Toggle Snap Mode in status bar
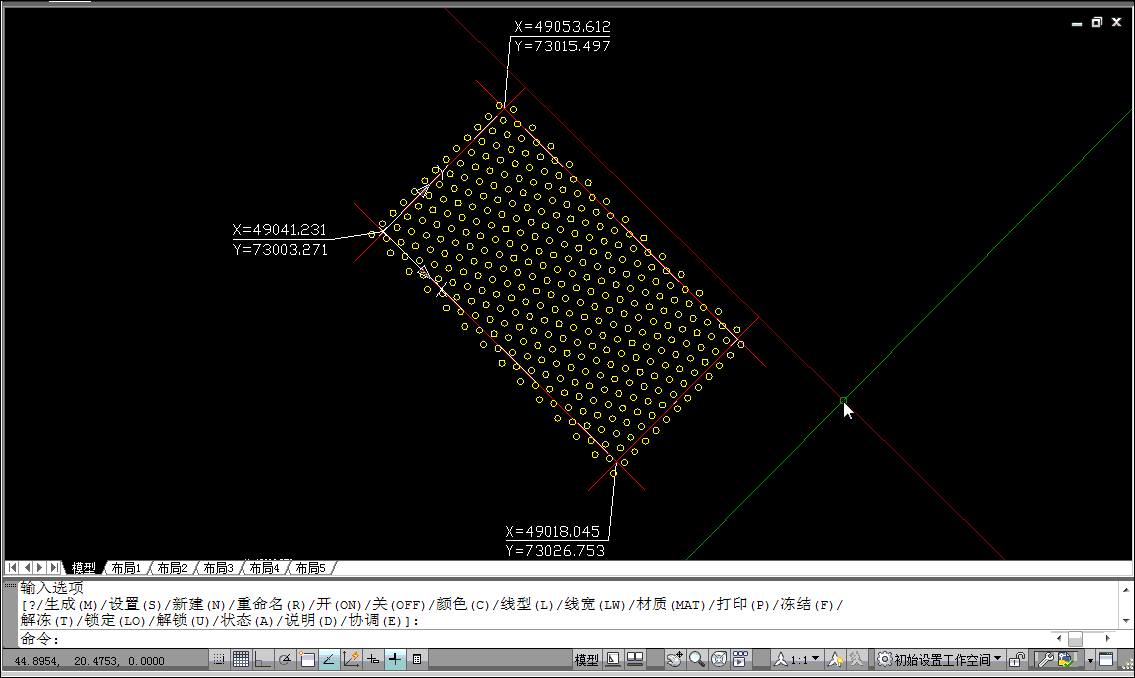Image resolution: width=1135 pixels, height=678 pixels. (x=219, y=659)
